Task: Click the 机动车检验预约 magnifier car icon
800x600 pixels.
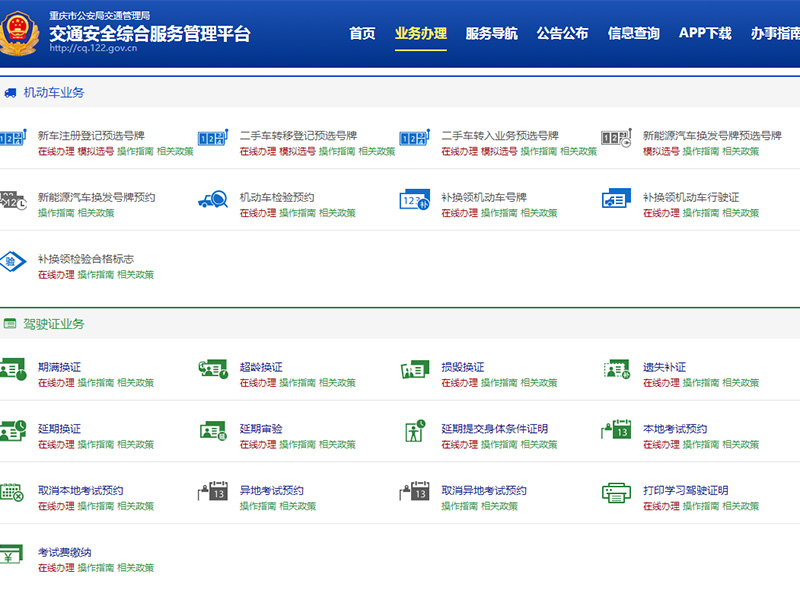Action: (x=212, y=201)
